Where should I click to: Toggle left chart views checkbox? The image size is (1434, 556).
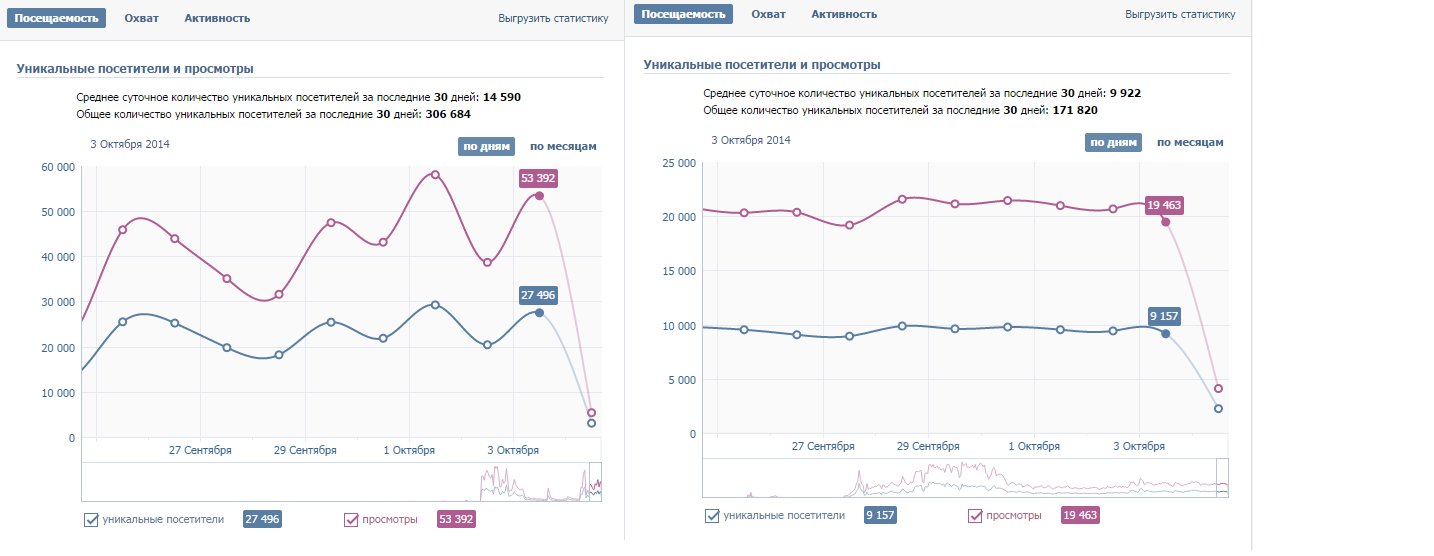(351, 520)
